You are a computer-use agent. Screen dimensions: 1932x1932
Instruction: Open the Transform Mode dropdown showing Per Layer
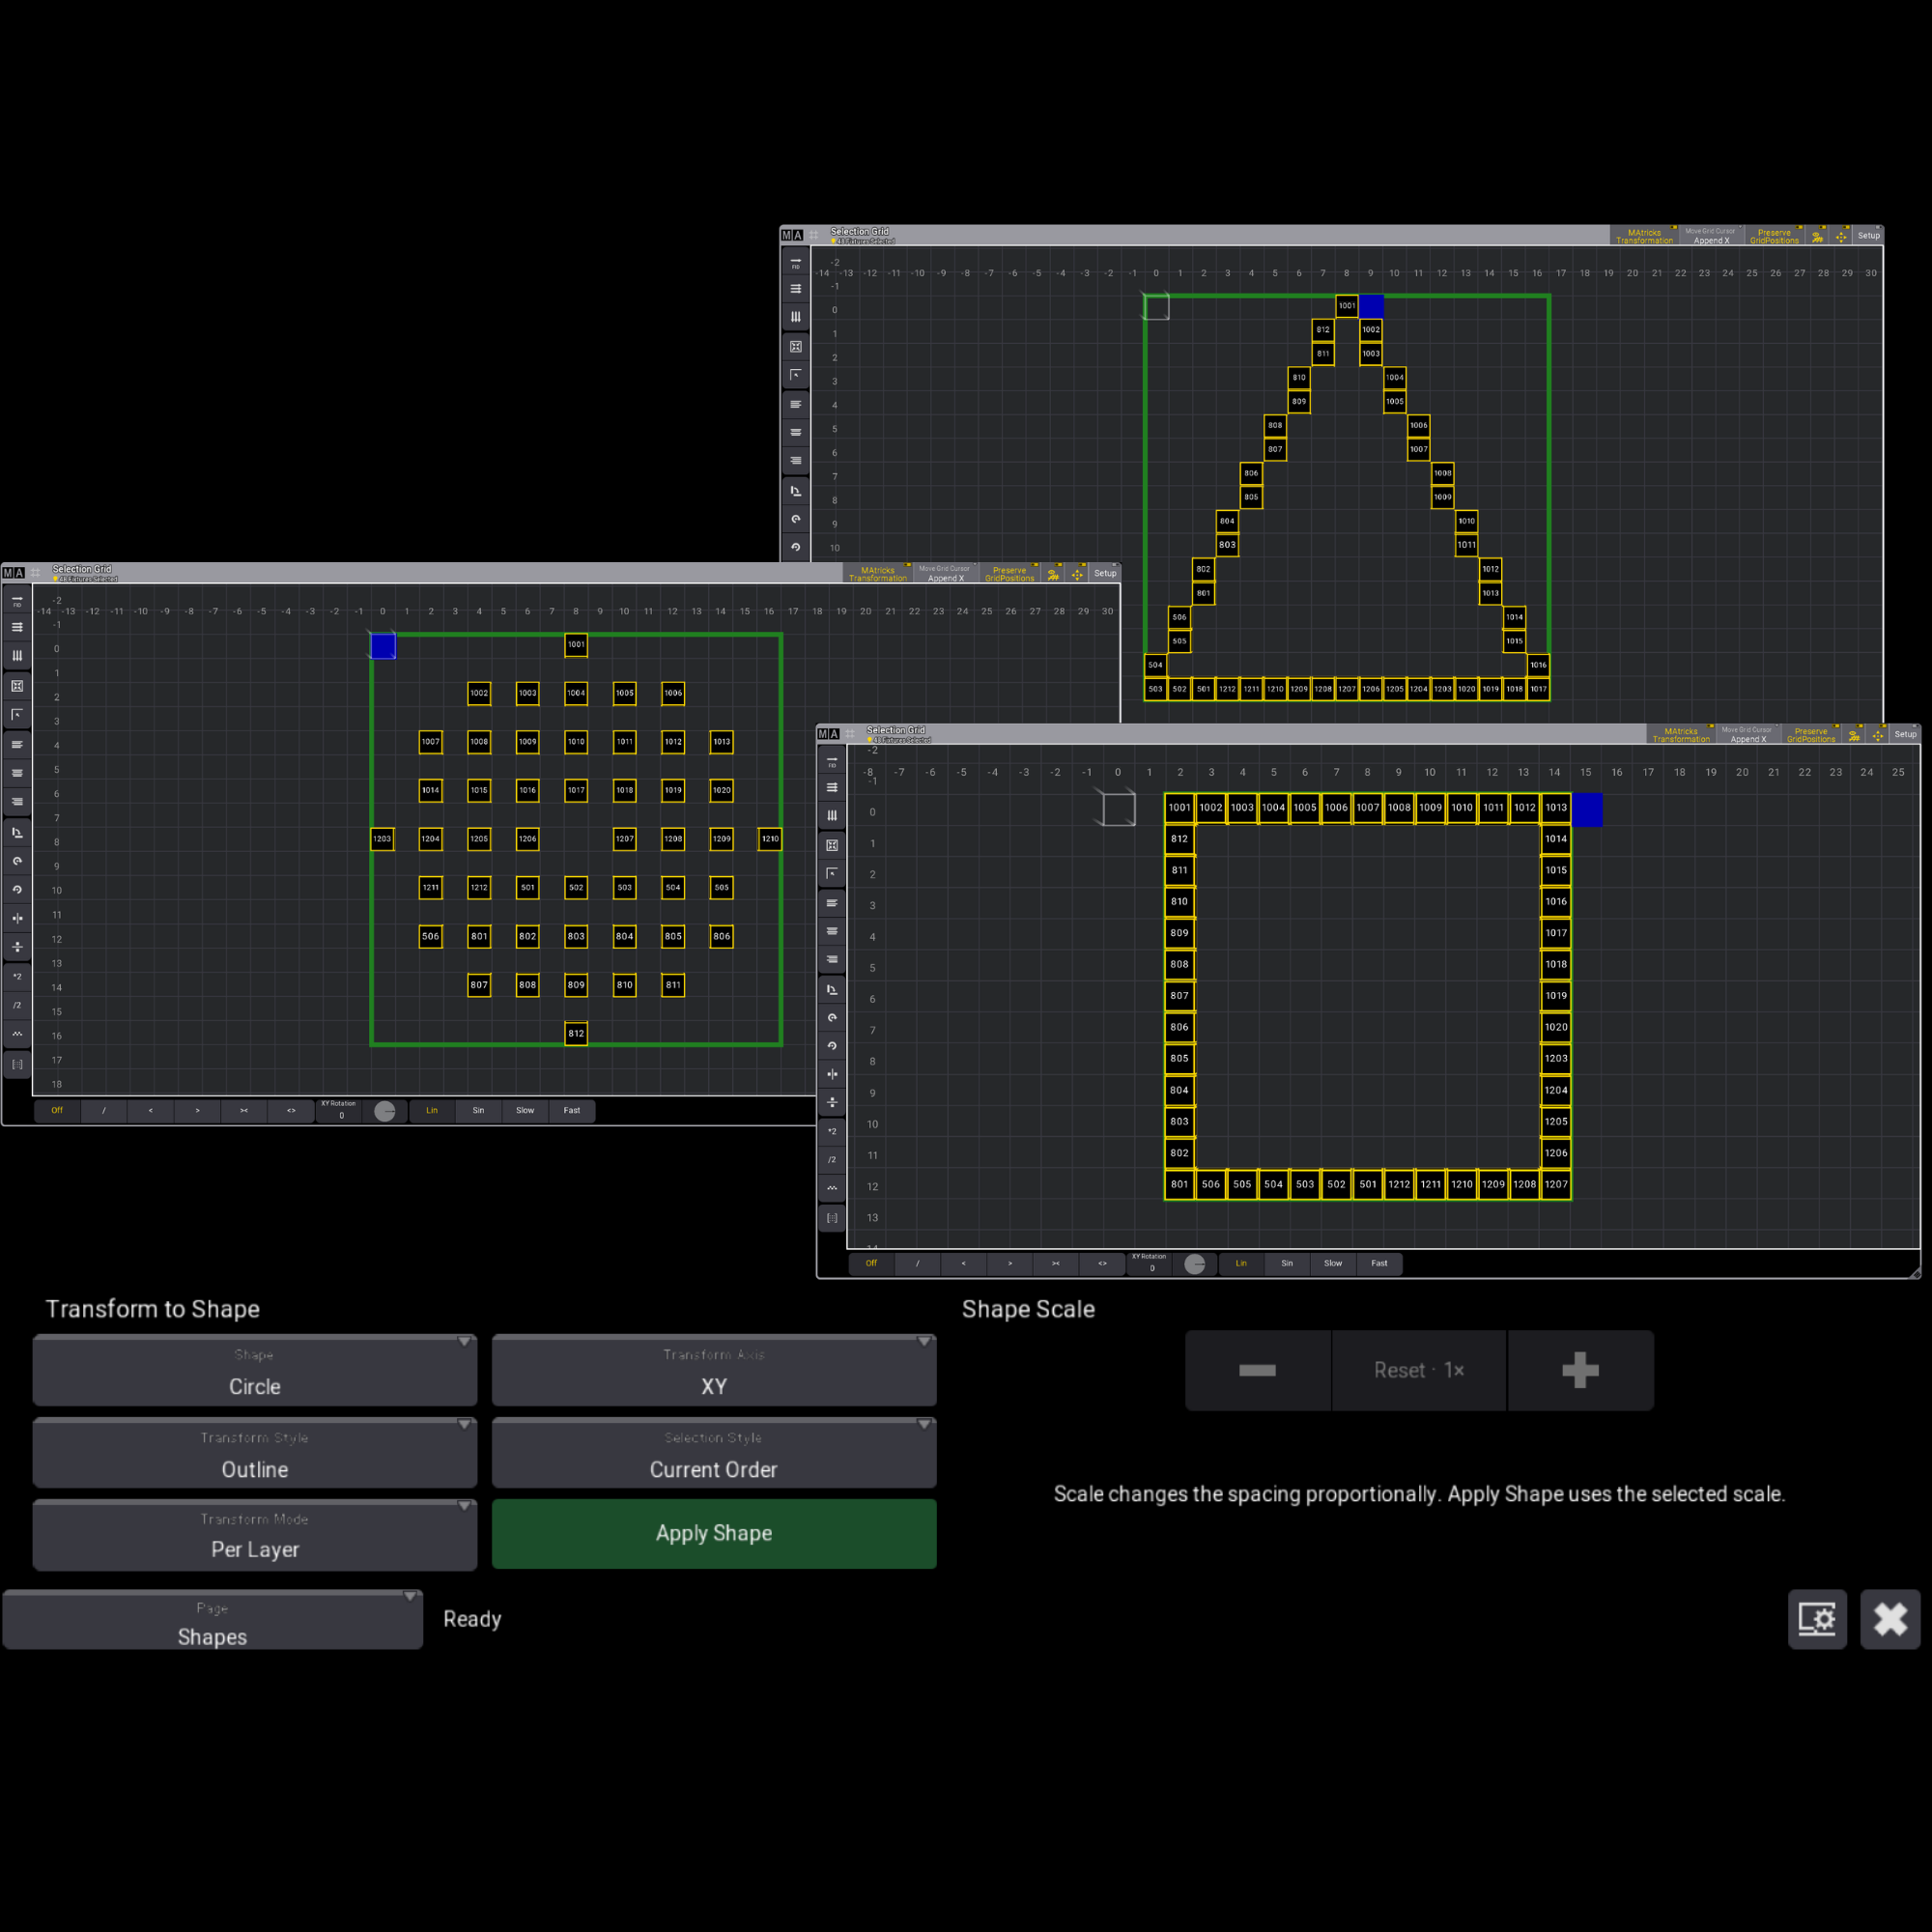(255, 1535)
